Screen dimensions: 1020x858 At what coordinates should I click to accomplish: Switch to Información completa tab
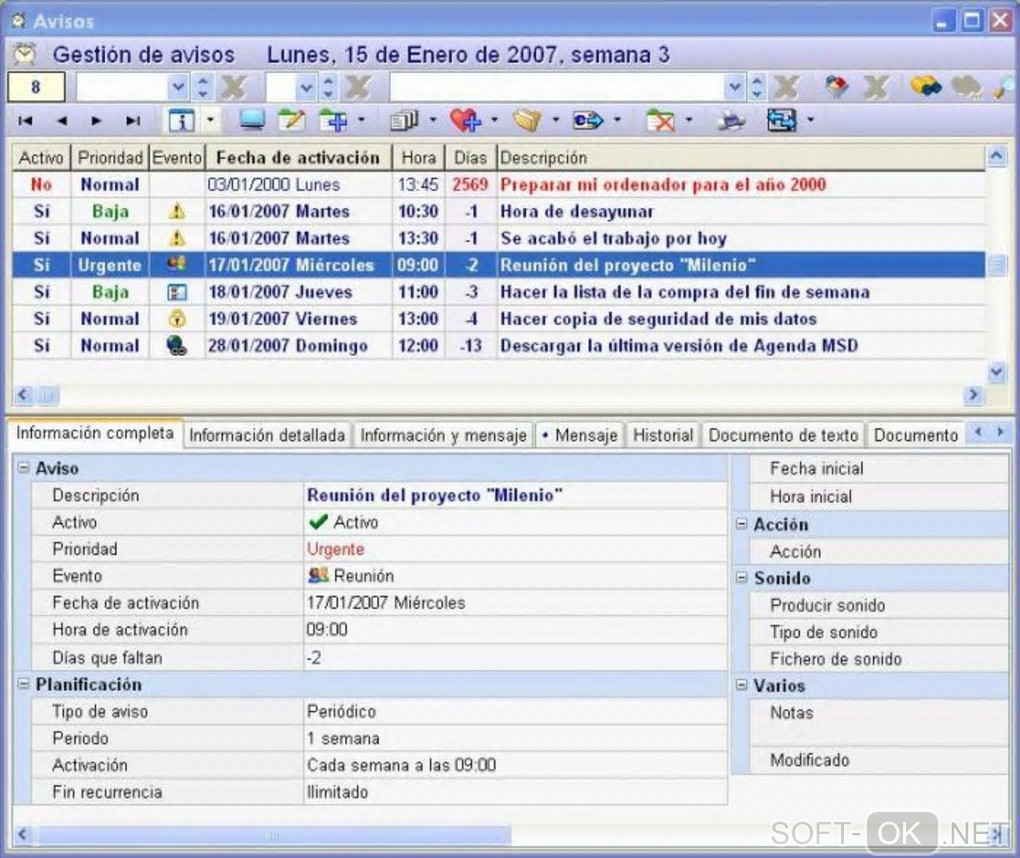coord(95,433)
